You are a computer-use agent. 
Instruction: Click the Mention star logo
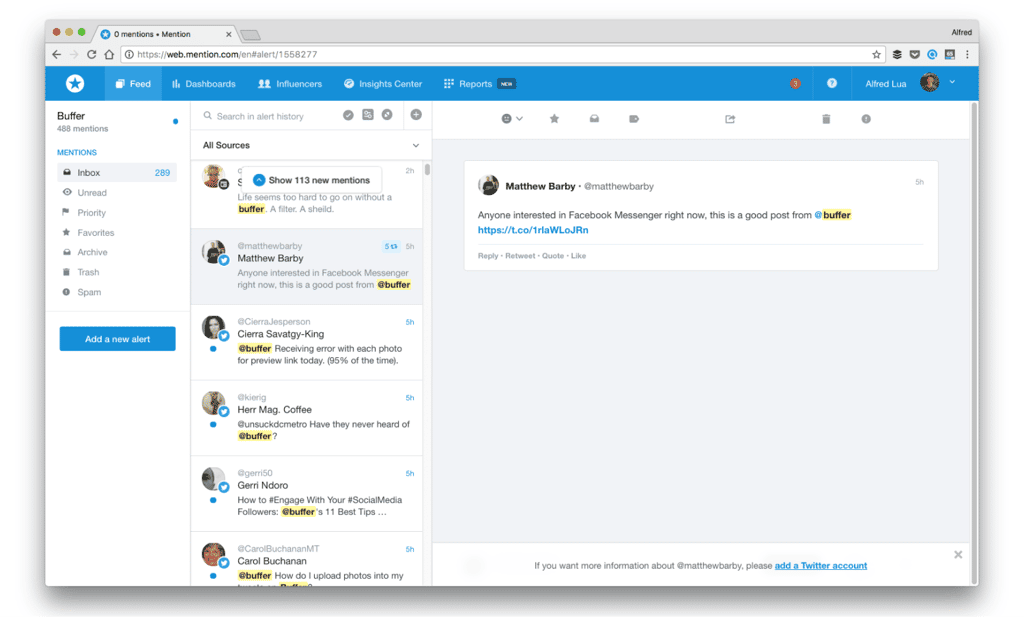(75, 84)
